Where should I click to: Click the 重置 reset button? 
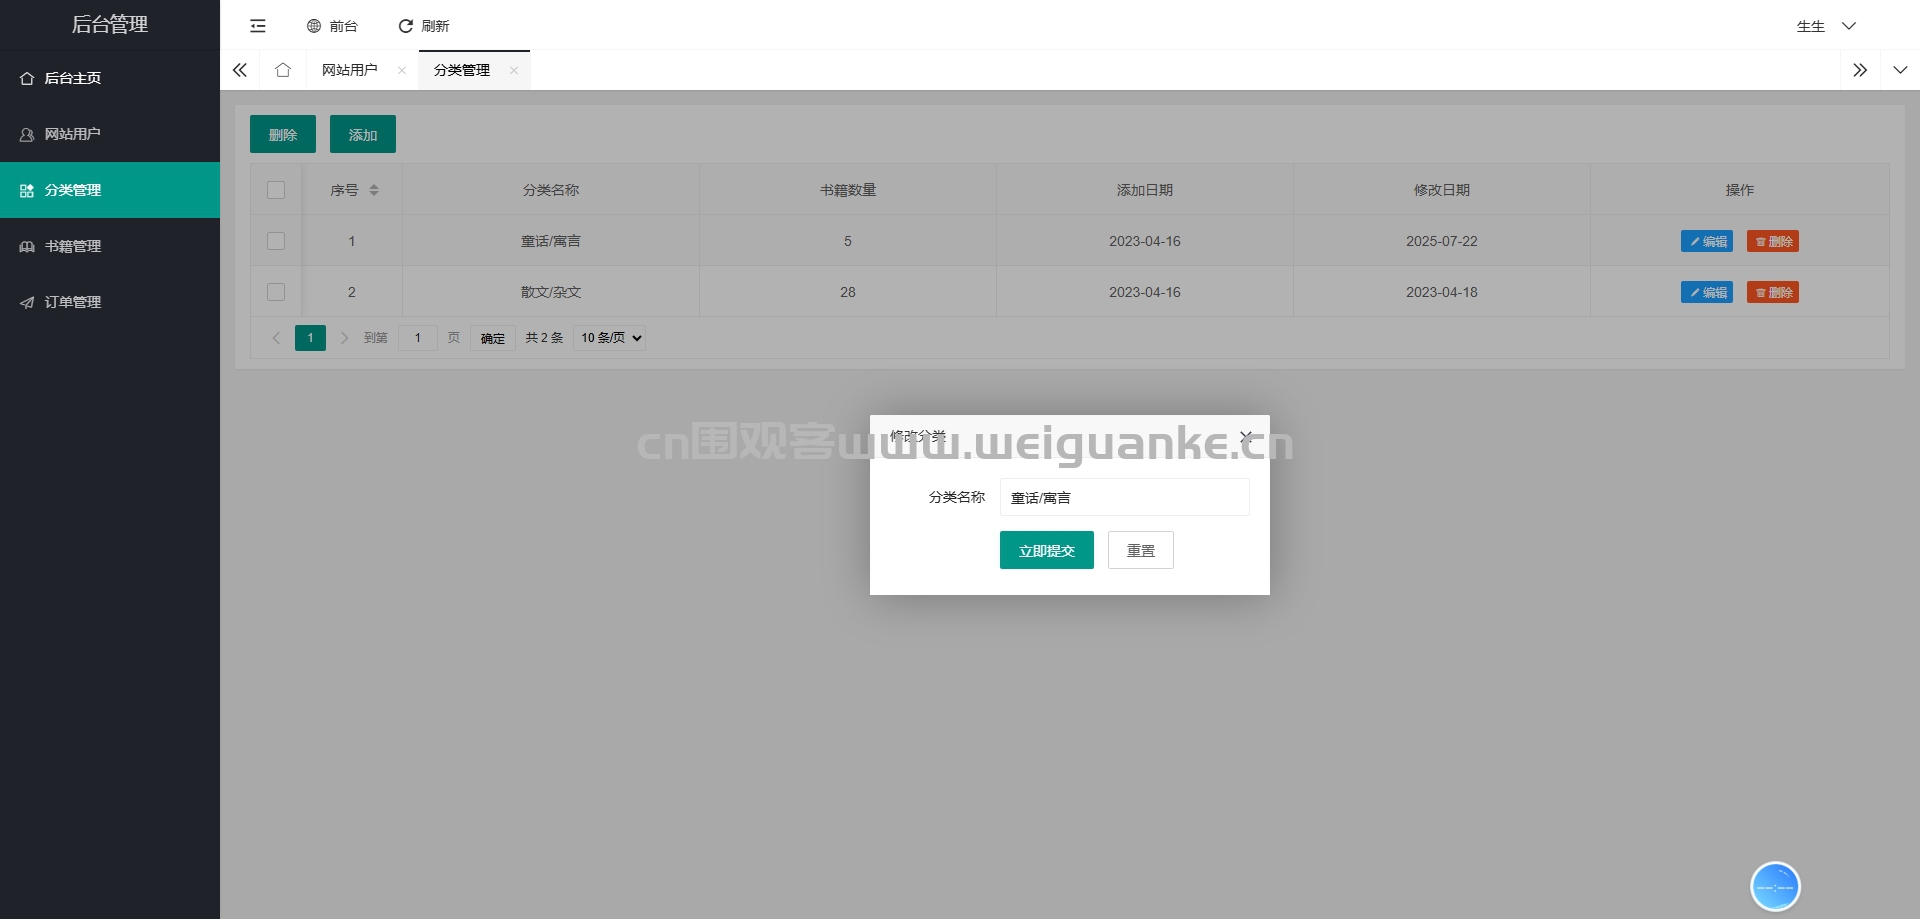pyautogui.click(x=1141, y=550)
